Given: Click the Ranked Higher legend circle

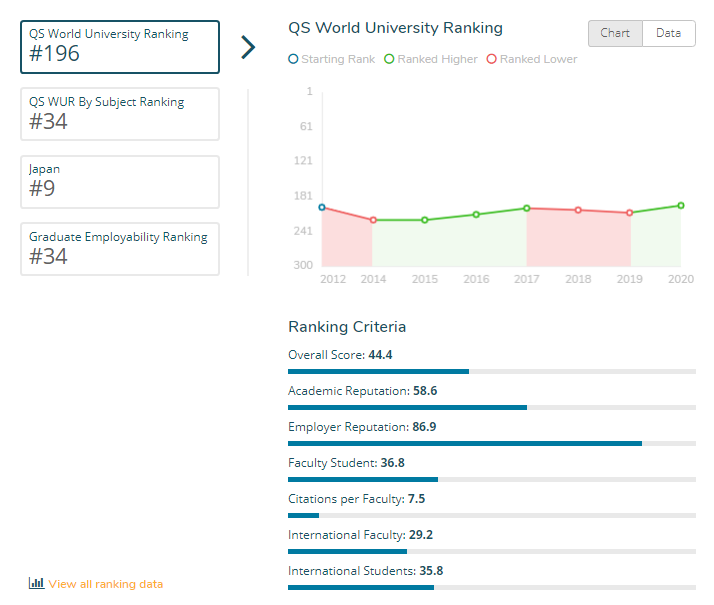Looking at the screenshot, I should click(x=389, y=59).
